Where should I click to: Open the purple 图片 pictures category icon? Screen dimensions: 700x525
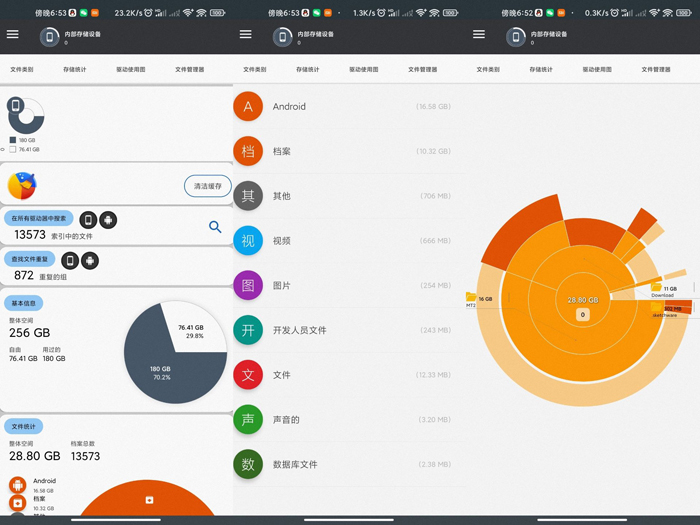pyautogui.click(x=248, y=285)
